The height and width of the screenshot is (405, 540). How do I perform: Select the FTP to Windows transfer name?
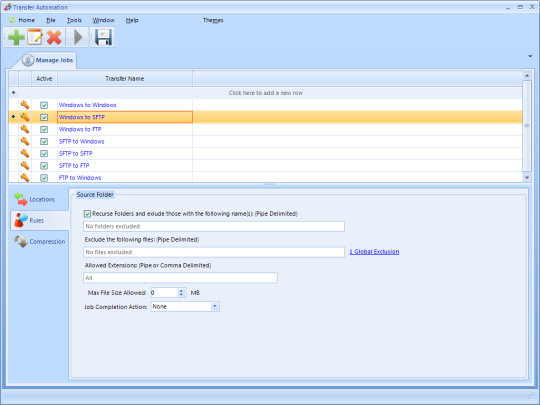[x=80, y=178]
